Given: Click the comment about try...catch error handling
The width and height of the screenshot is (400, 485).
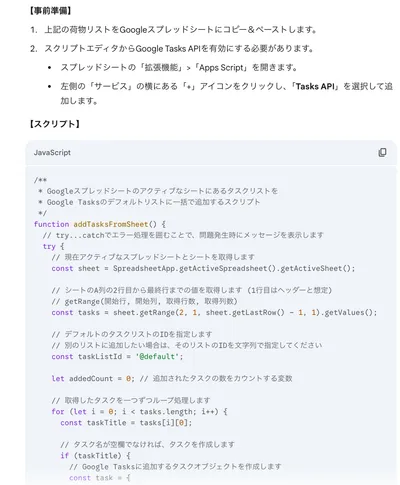Looking at the screenshot, I should [x=183, y=235].
